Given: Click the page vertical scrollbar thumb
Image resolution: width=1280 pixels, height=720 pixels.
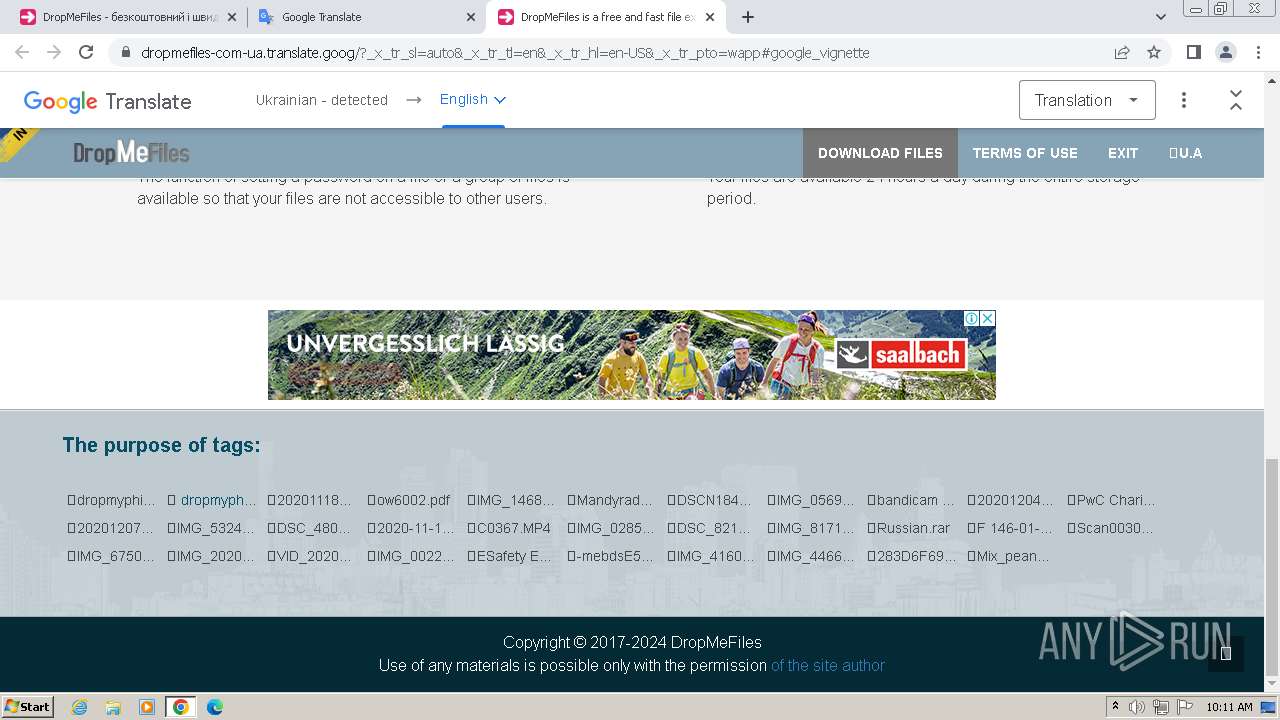Looking at the screenshot, I should point(1271,567).
